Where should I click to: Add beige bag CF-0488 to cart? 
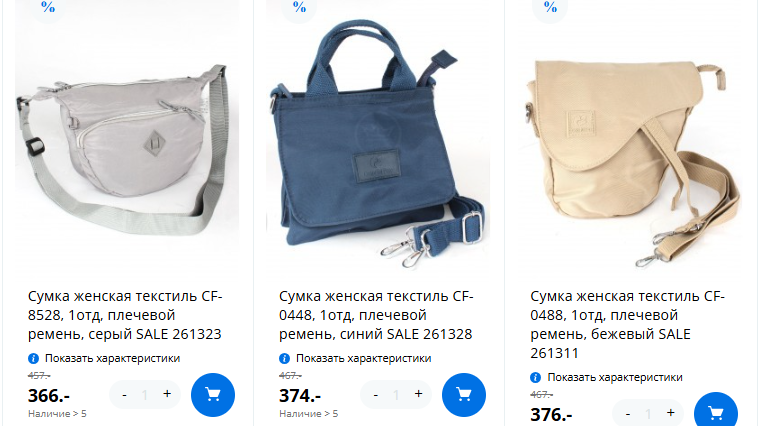tap(715, 410)
